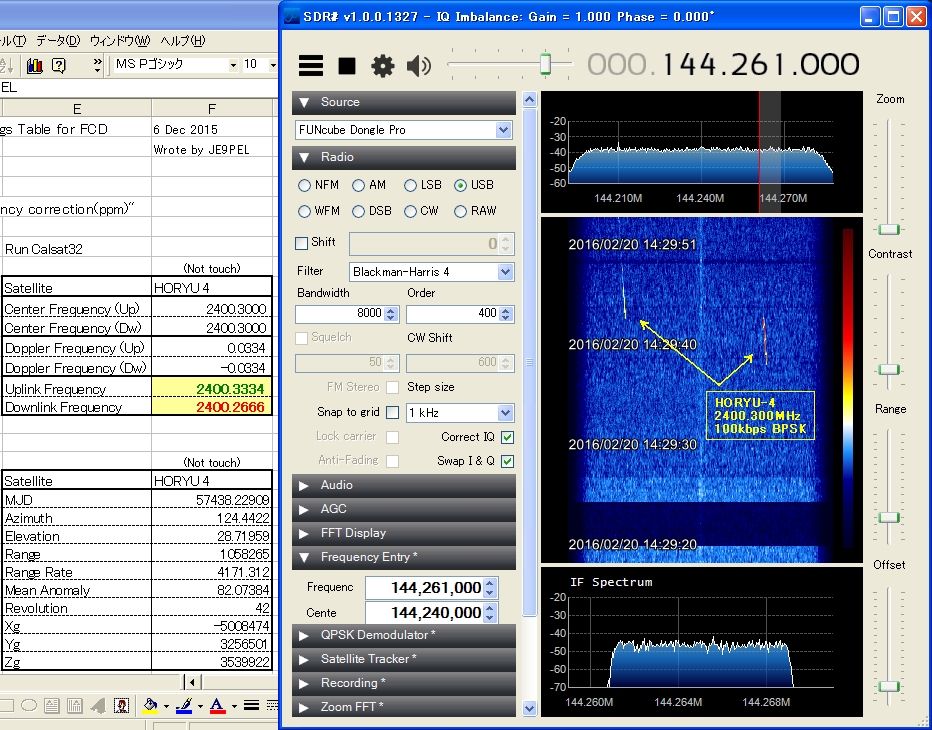
Task: Open the ヘルプ(H) menu in Excel
Action: [x=183, y=41]
